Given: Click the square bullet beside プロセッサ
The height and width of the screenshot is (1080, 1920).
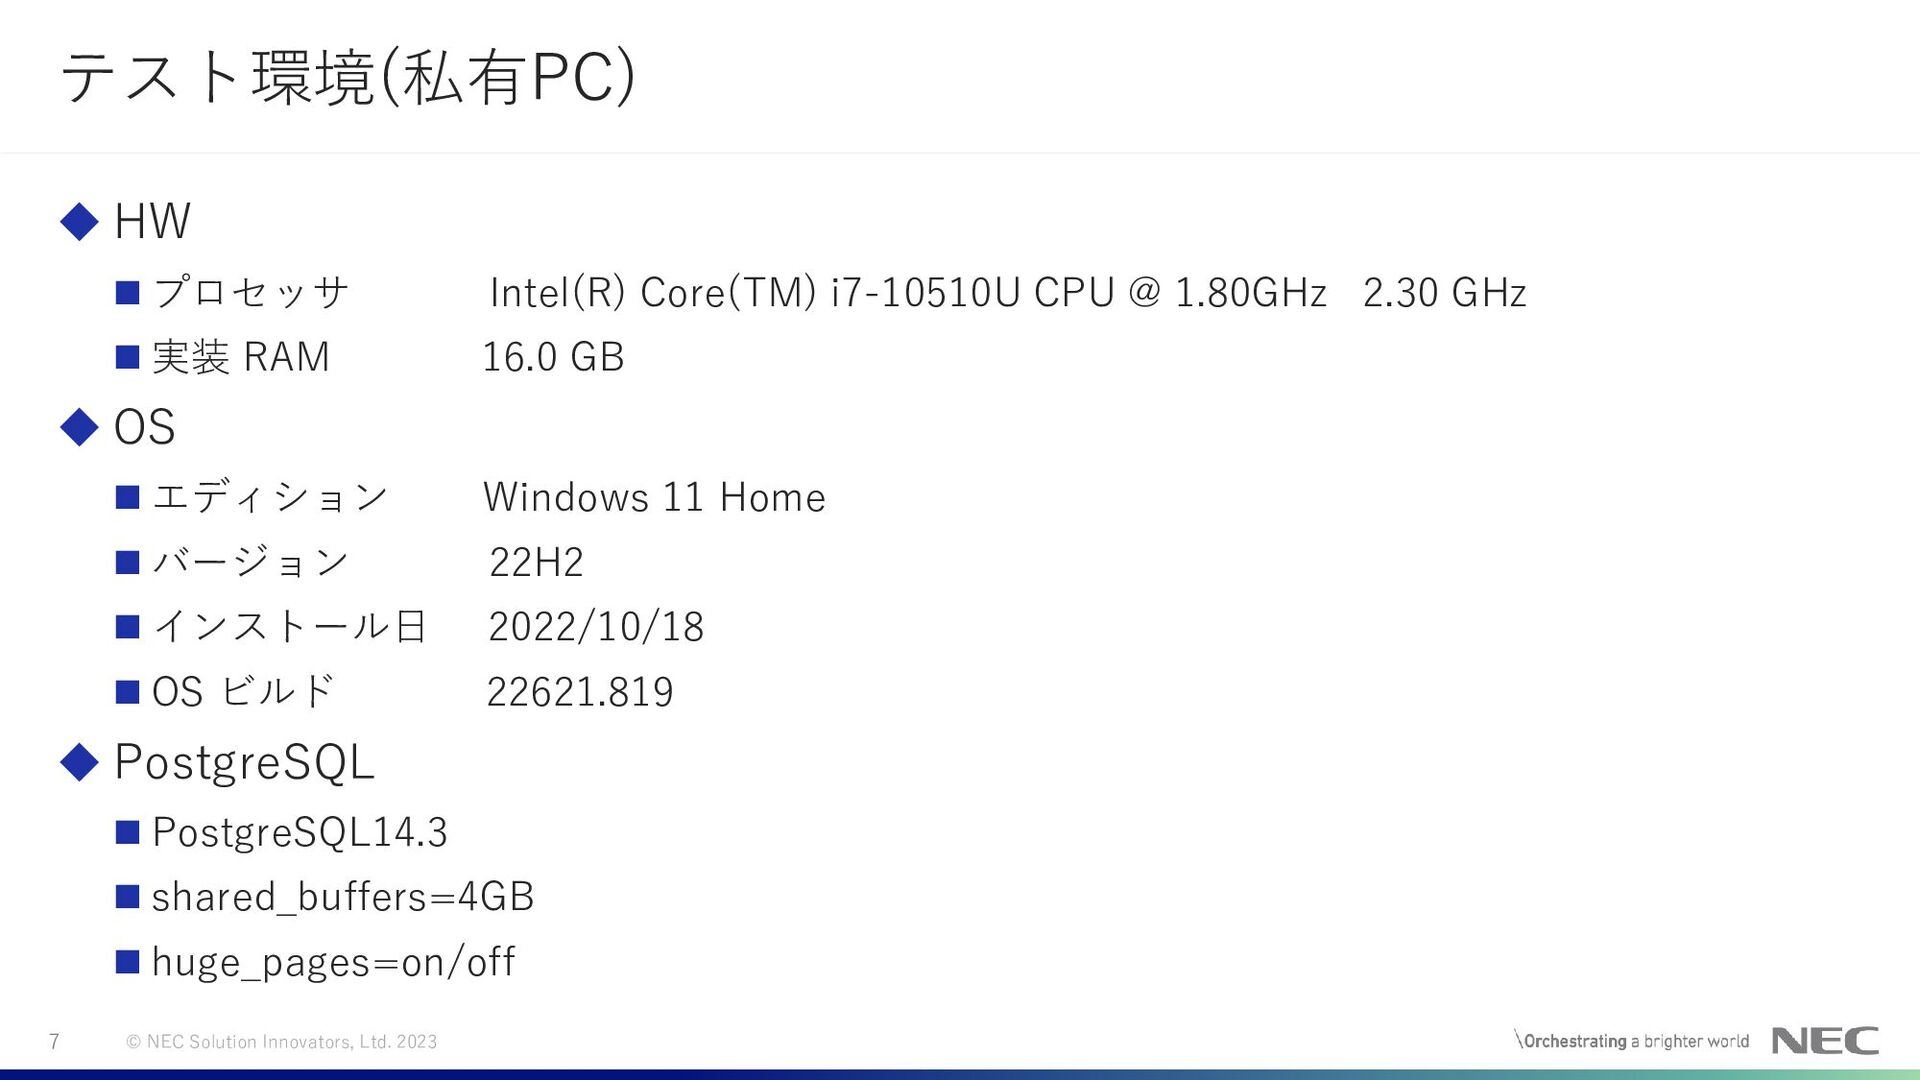Looking at the screenshot, I should click(x=127, y=293).
